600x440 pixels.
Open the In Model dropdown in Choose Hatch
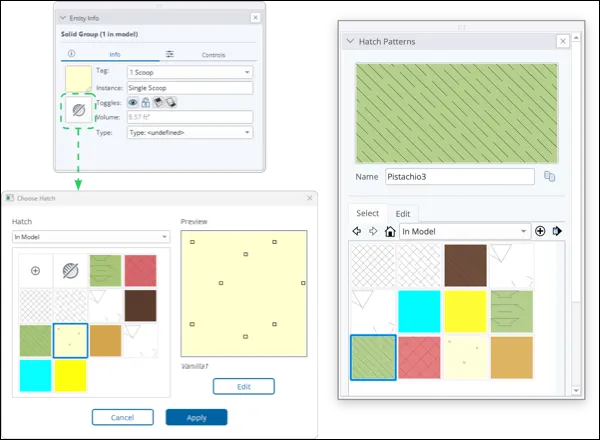point(91,237)
